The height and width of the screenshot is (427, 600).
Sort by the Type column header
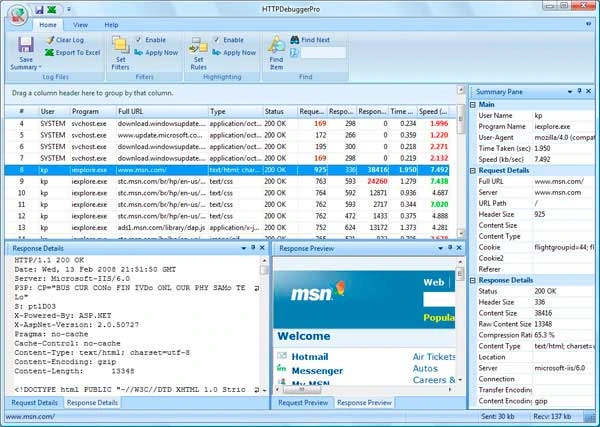click(235, 111)
